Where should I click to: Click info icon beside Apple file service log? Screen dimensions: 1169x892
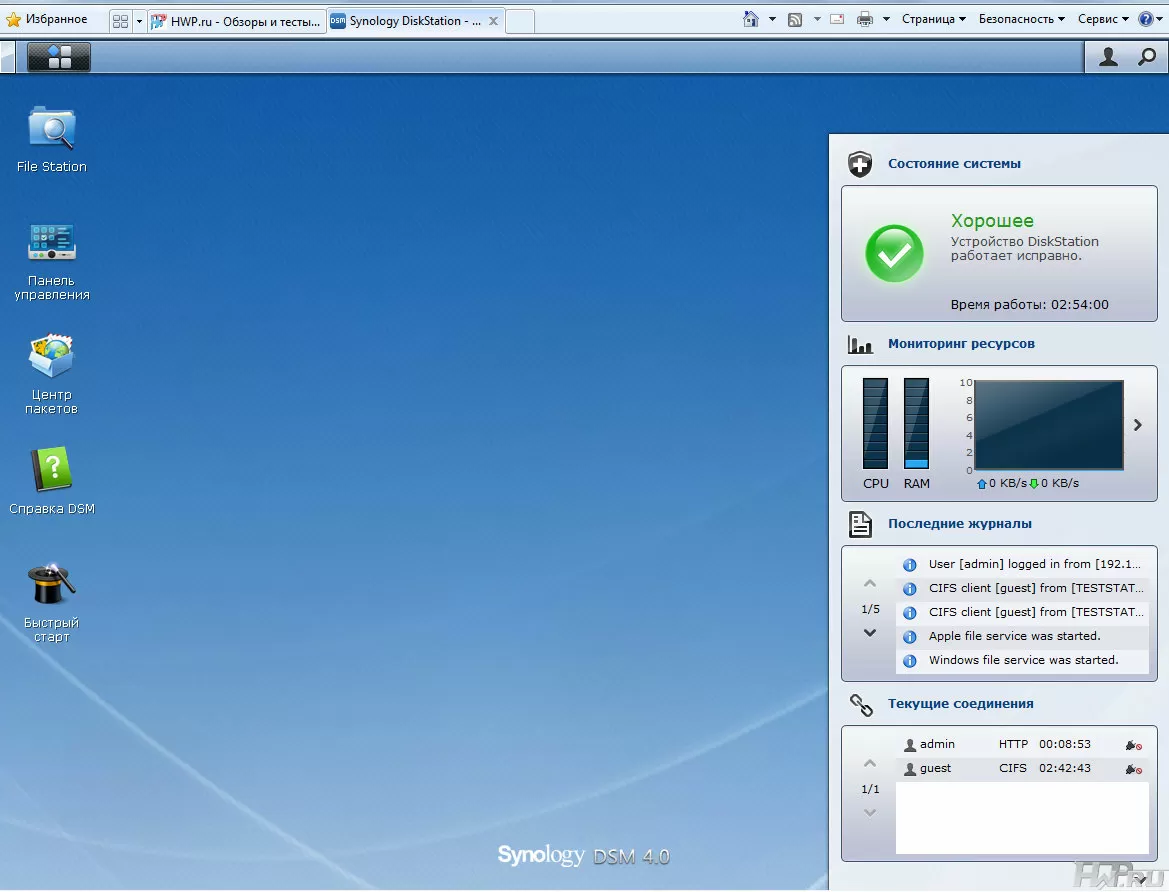point(910,637)
